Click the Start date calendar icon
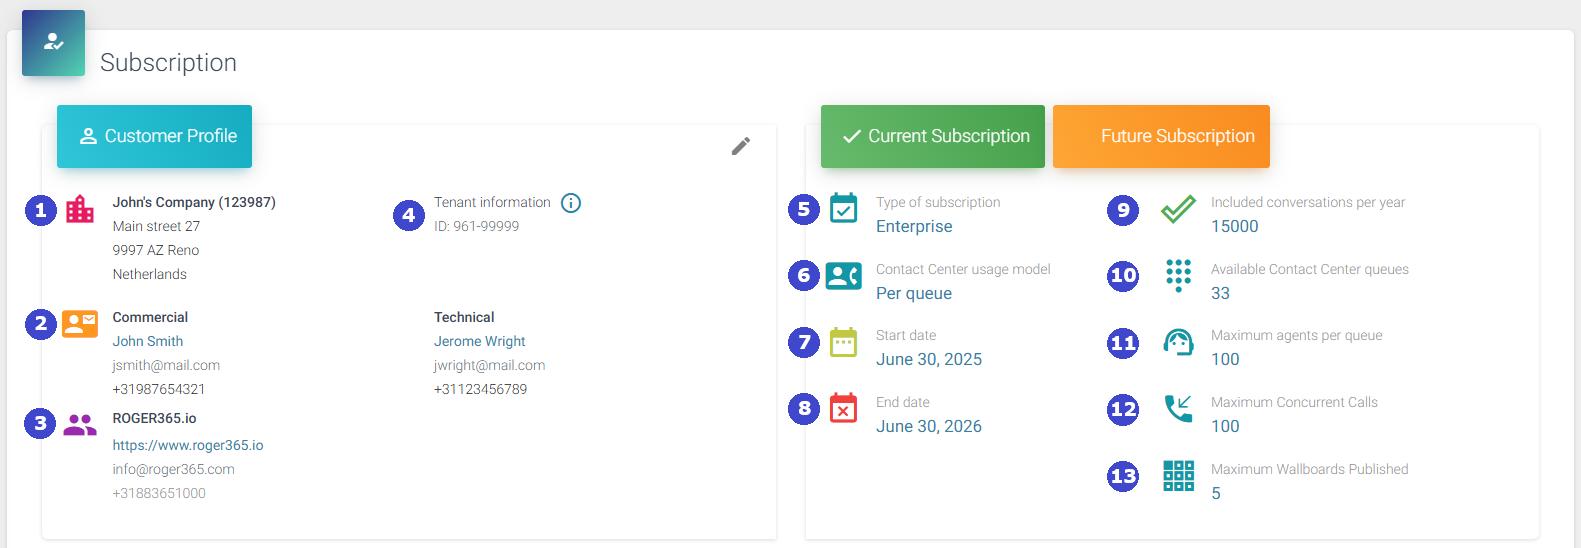Viewport: 1581px width, 548px height. click(844, 342)
